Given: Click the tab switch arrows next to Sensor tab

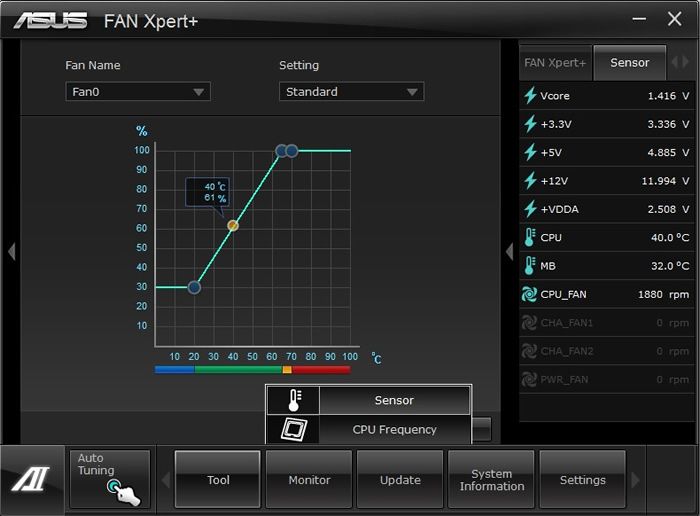Looking at the screenshot, I should pyautogui.click(x=680, y=62).
